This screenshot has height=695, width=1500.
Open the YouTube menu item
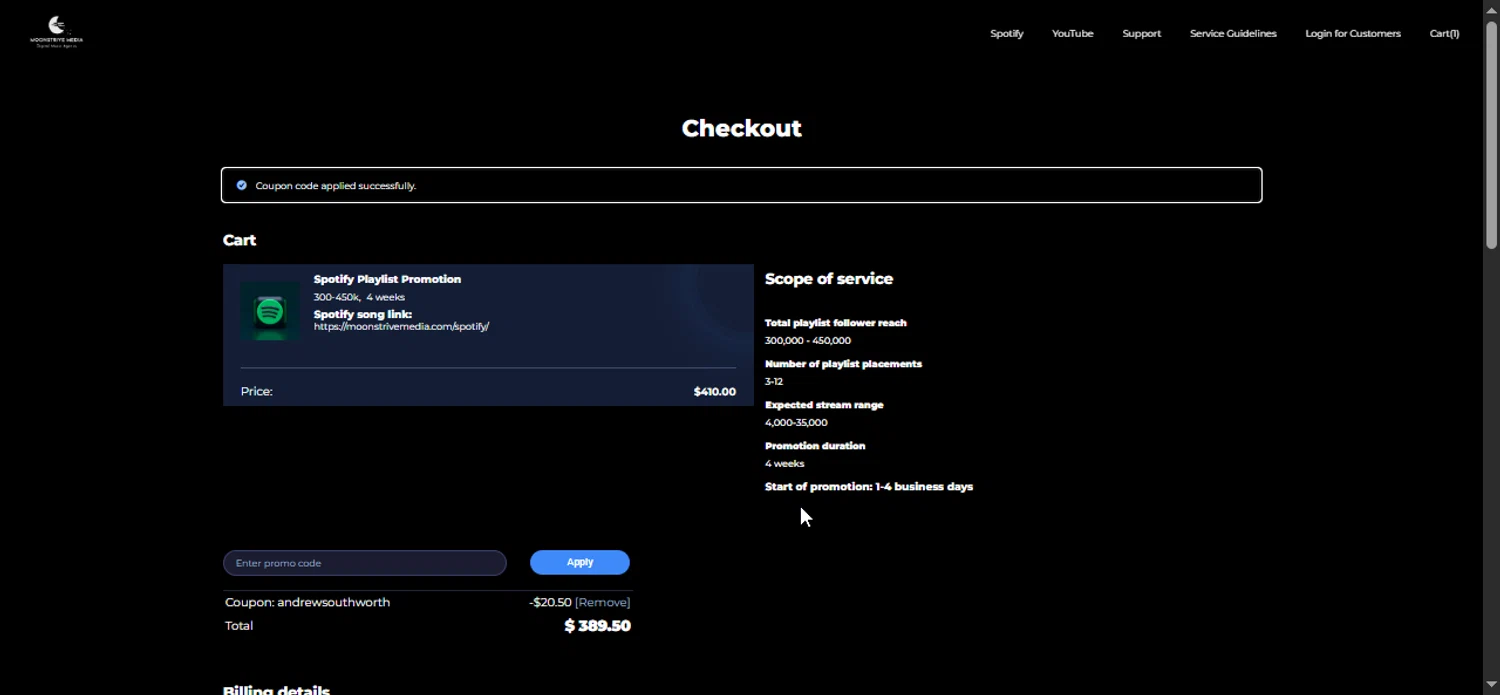click(x=1072, y=33)
